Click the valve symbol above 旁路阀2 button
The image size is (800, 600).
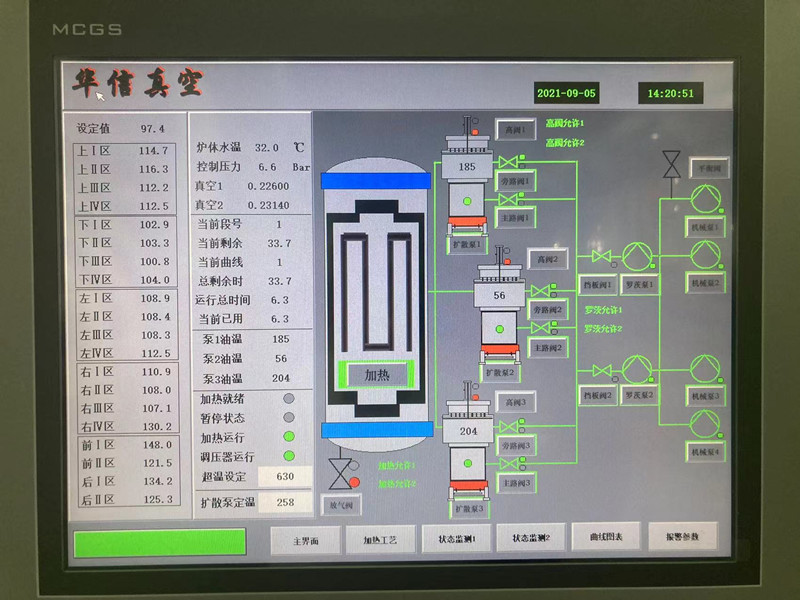[540, 291]
